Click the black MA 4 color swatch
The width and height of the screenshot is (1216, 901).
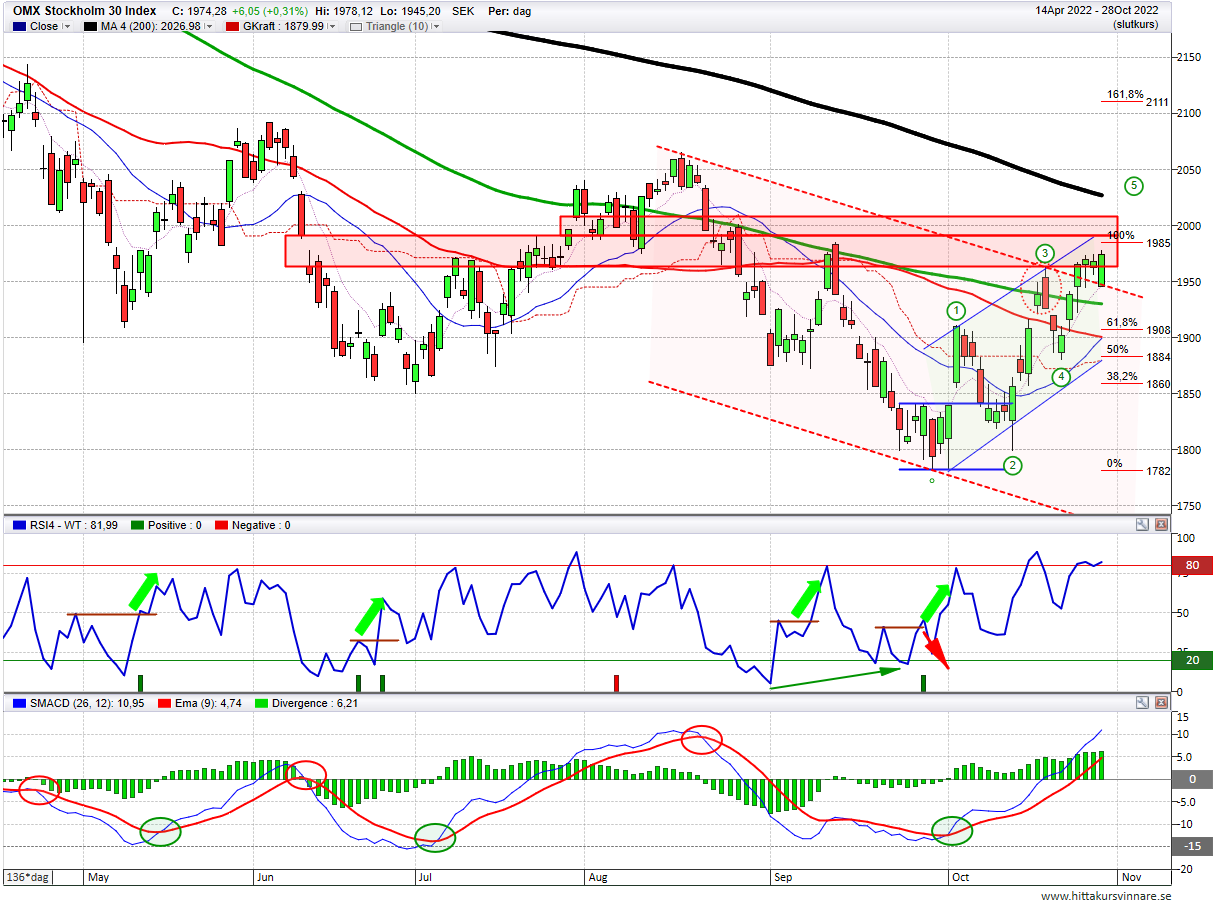pyautogui.click(x=92, y=27)
